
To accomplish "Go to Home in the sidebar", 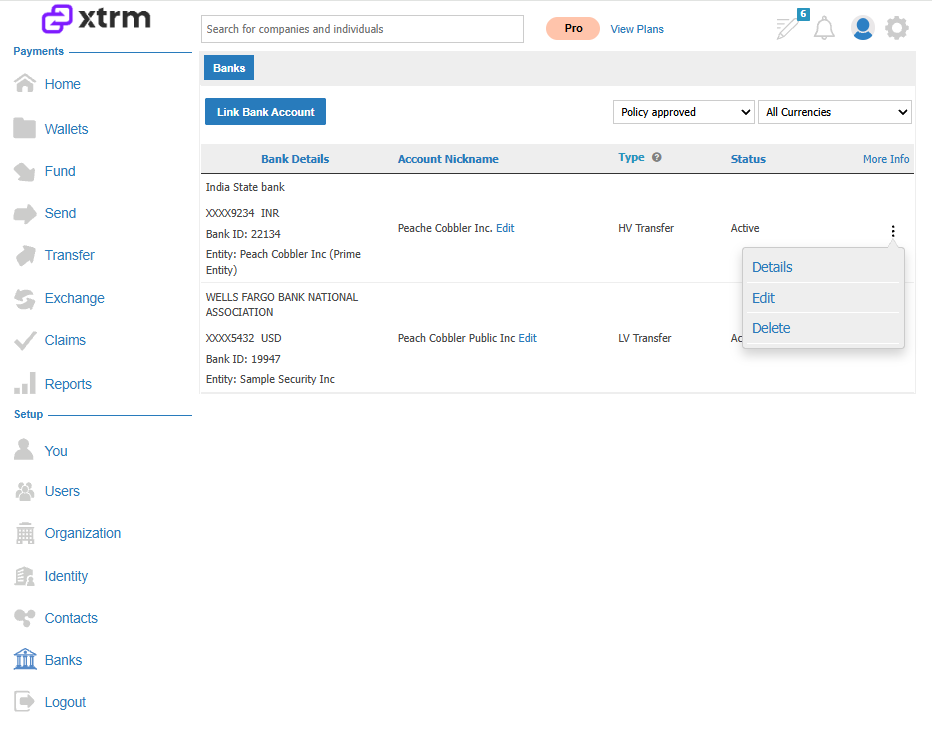I will click(x=62, y=84).
